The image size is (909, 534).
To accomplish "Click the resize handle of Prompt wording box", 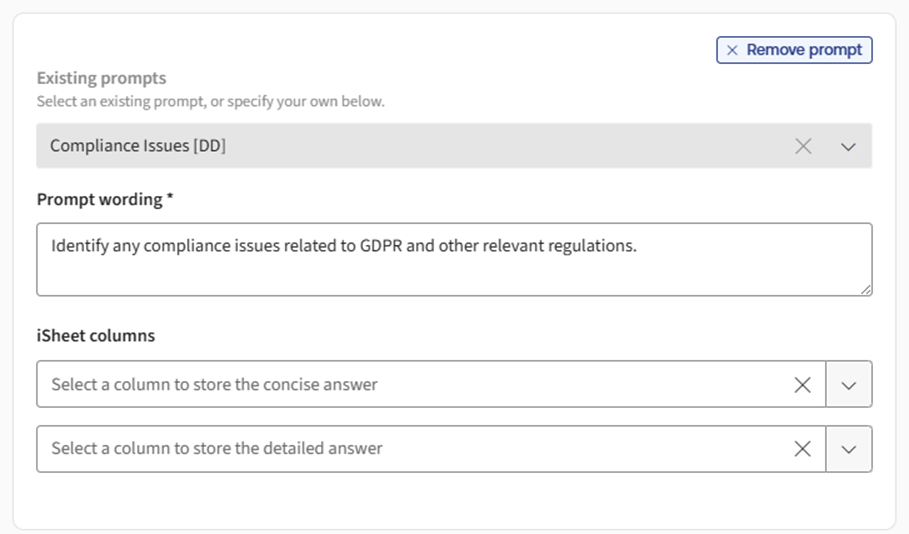I will (x=865, y=289).
